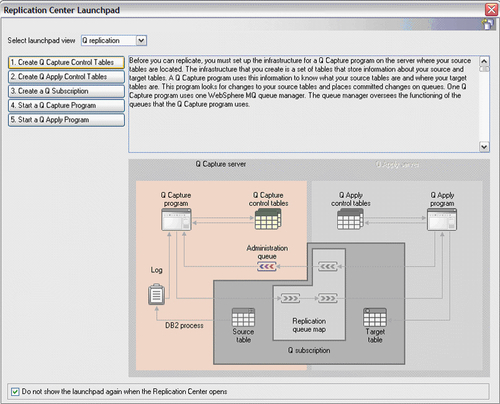Click the Log clipboard icon
This screenshot has height=404, width=500.
[x=156, y=294]
